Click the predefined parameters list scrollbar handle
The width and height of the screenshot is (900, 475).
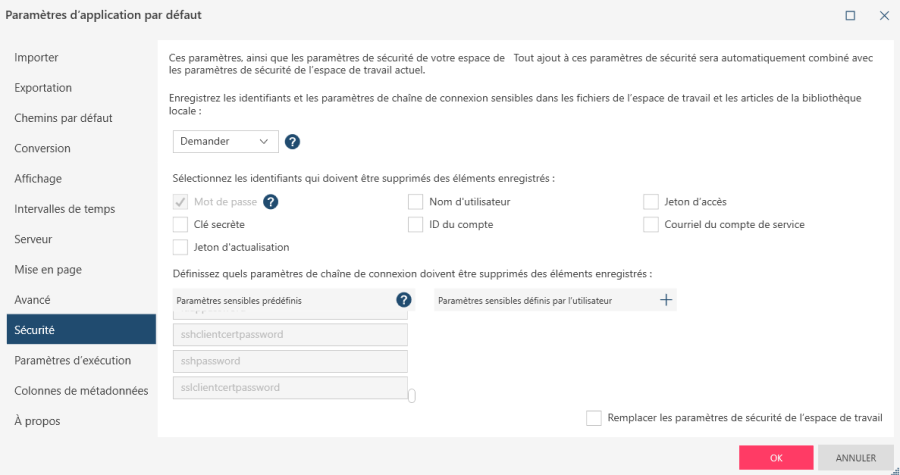coord(412,395)
